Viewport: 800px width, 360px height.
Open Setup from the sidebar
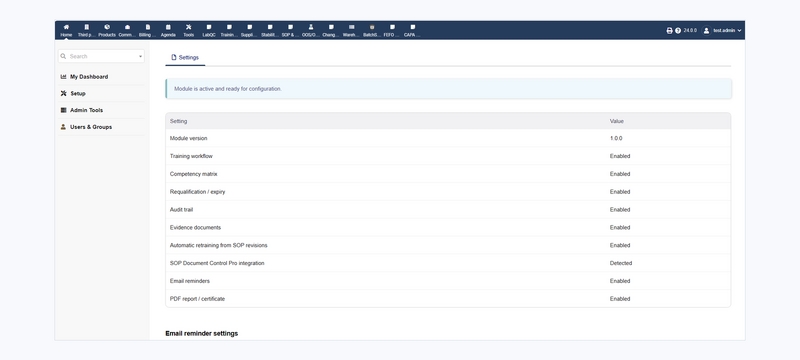click(78, 93)
